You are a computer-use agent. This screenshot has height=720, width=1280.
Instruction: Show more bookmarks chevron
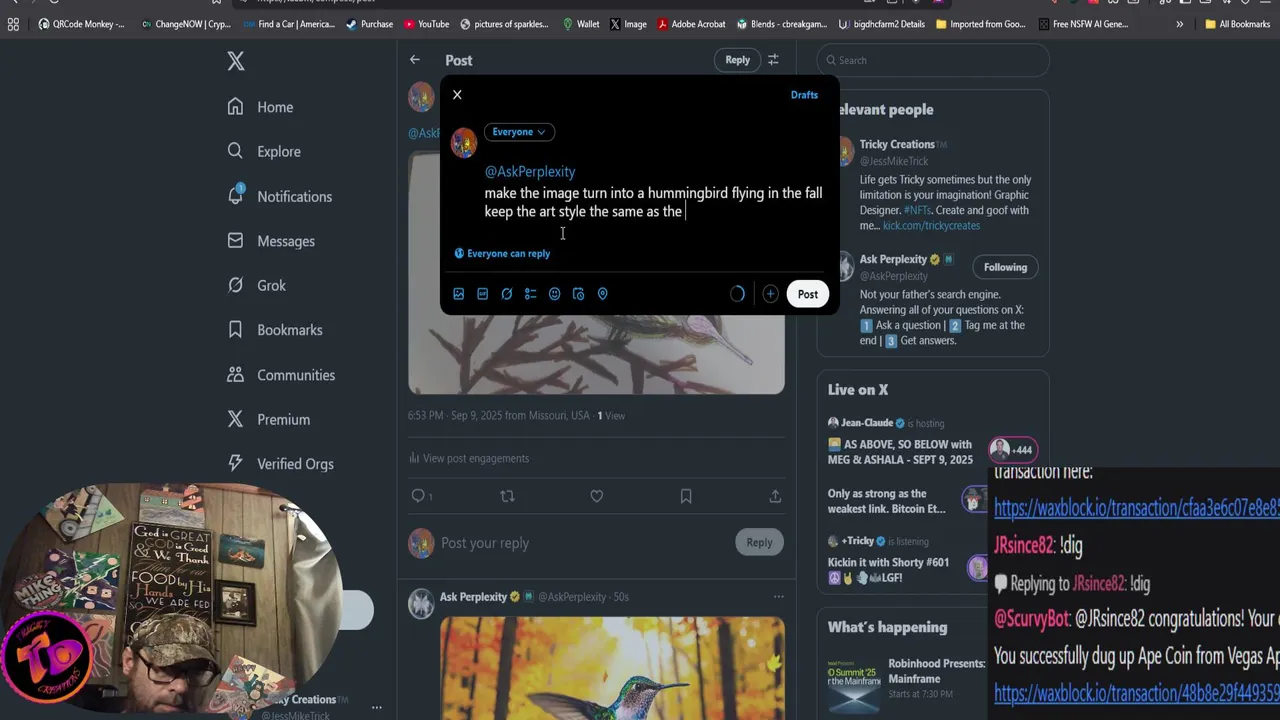pyautogui.click(x=1179, y=24)
